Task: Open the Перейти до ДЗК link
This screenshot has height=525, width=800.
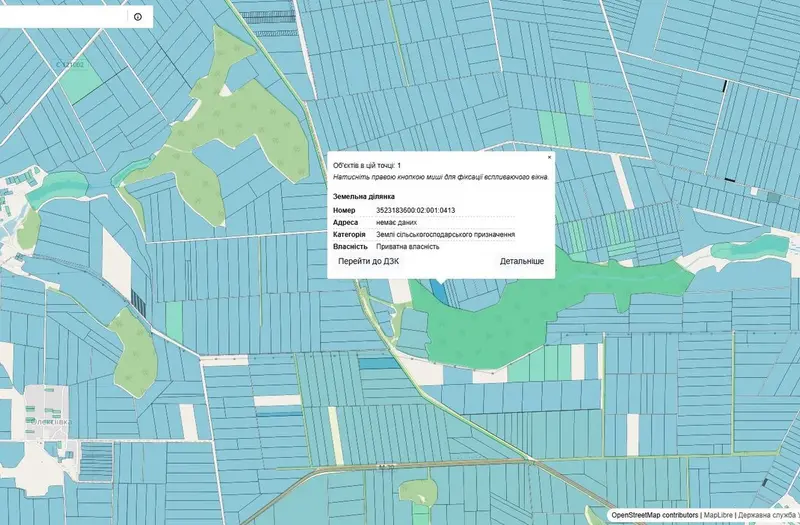Action: point(368,261)
